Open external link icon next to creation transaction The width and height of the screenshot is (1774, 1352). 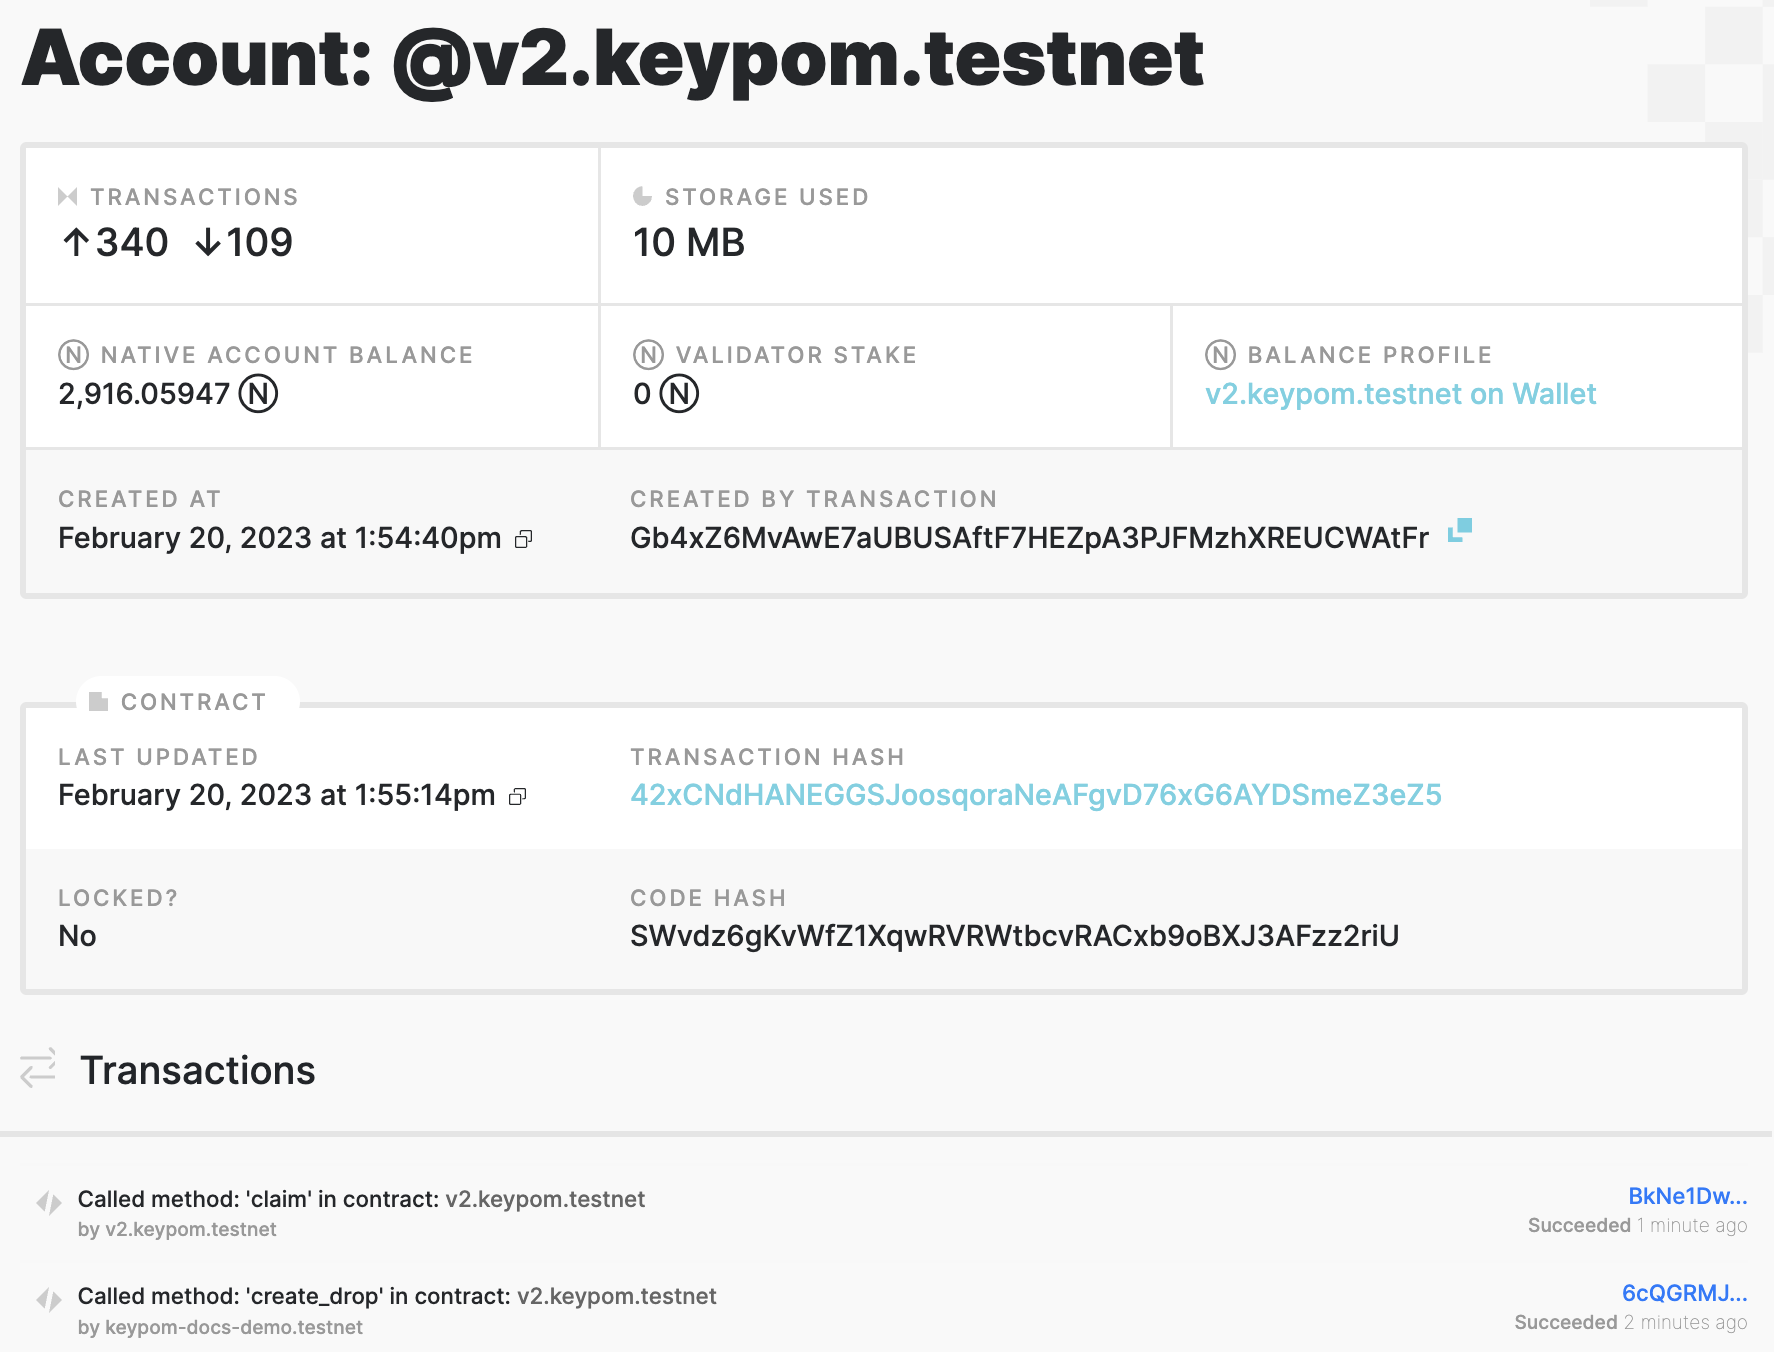click(1460, 530)
